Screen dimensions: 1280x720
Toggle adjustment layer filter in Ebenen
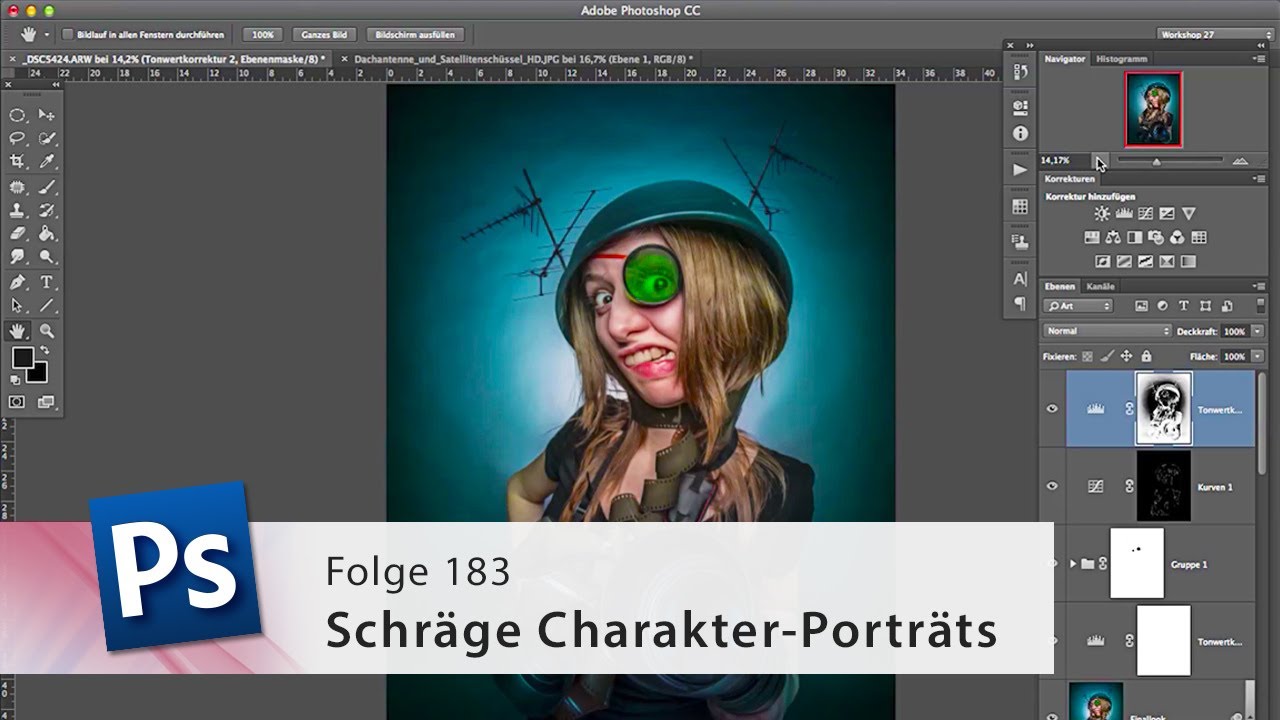(1163, 306)
